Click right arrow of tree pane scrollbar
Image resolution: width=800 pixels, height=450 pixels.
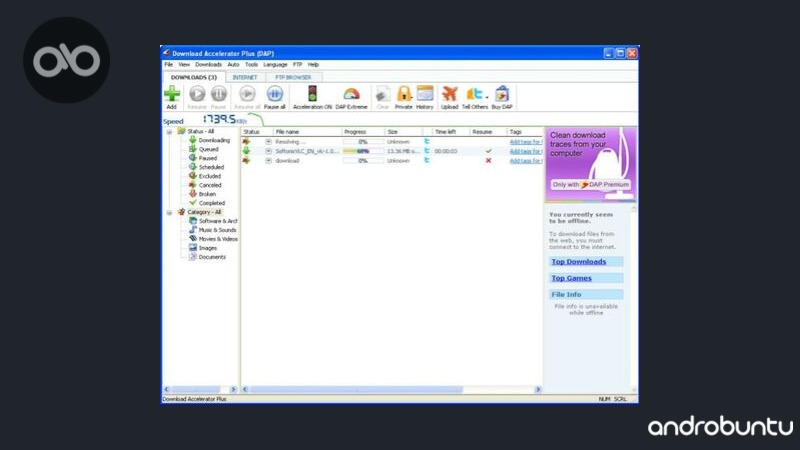(233, 390)
